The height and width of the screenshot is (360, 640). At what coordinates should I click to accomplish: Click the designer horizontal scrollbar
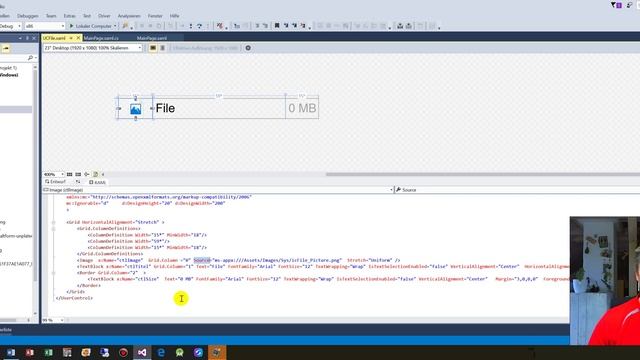click(x=482, y=174)
